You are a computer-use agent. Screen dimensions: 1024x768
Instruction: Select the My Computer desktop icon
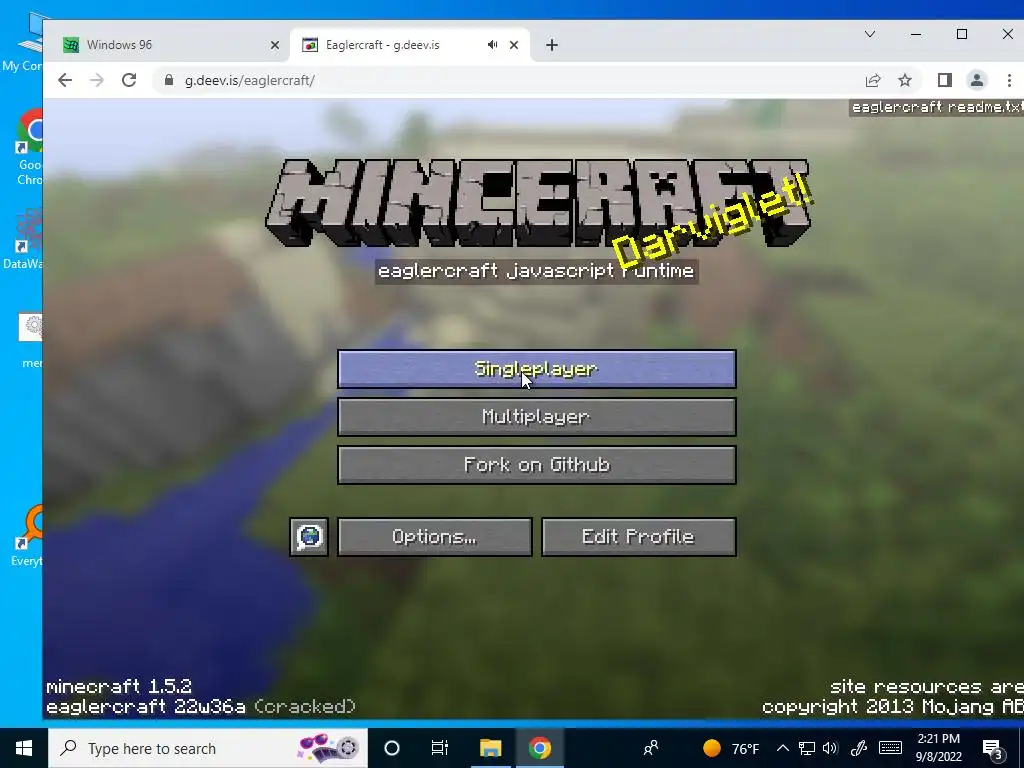tap(22, 42)
